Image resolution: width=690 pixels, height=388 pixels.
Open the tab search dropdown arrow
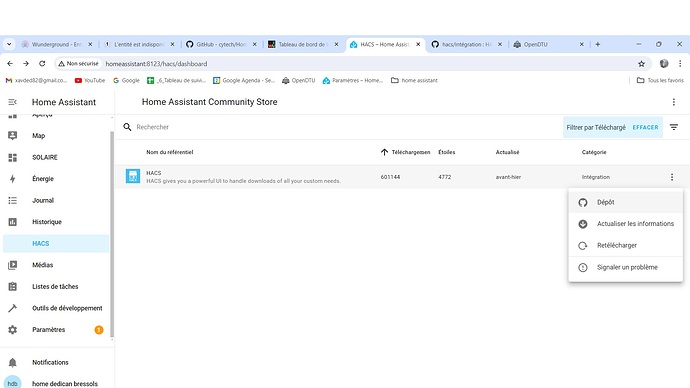(9, 44)
